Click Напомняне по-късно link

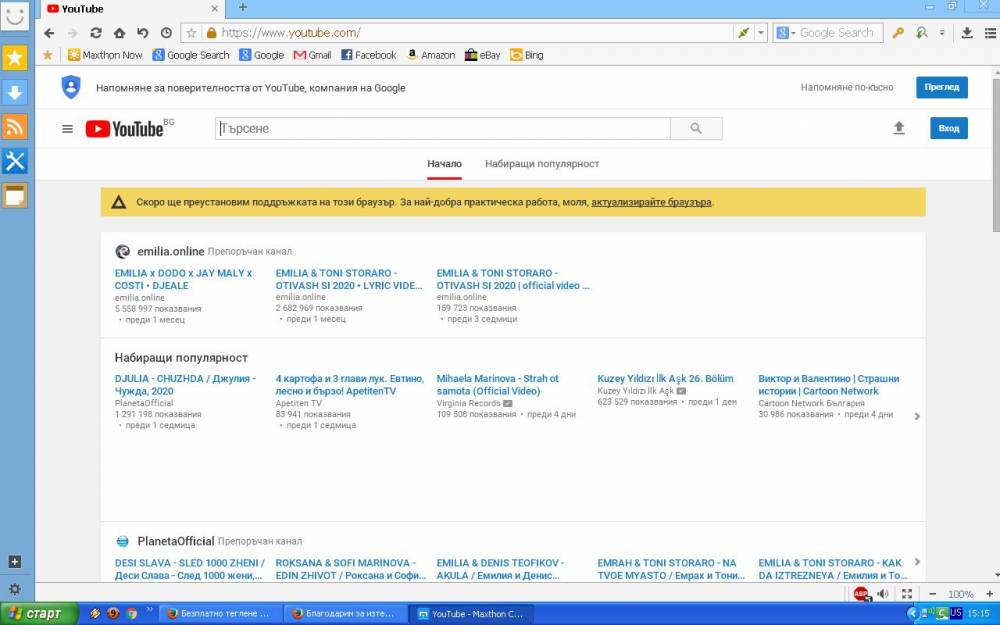[x=847, y=87]
